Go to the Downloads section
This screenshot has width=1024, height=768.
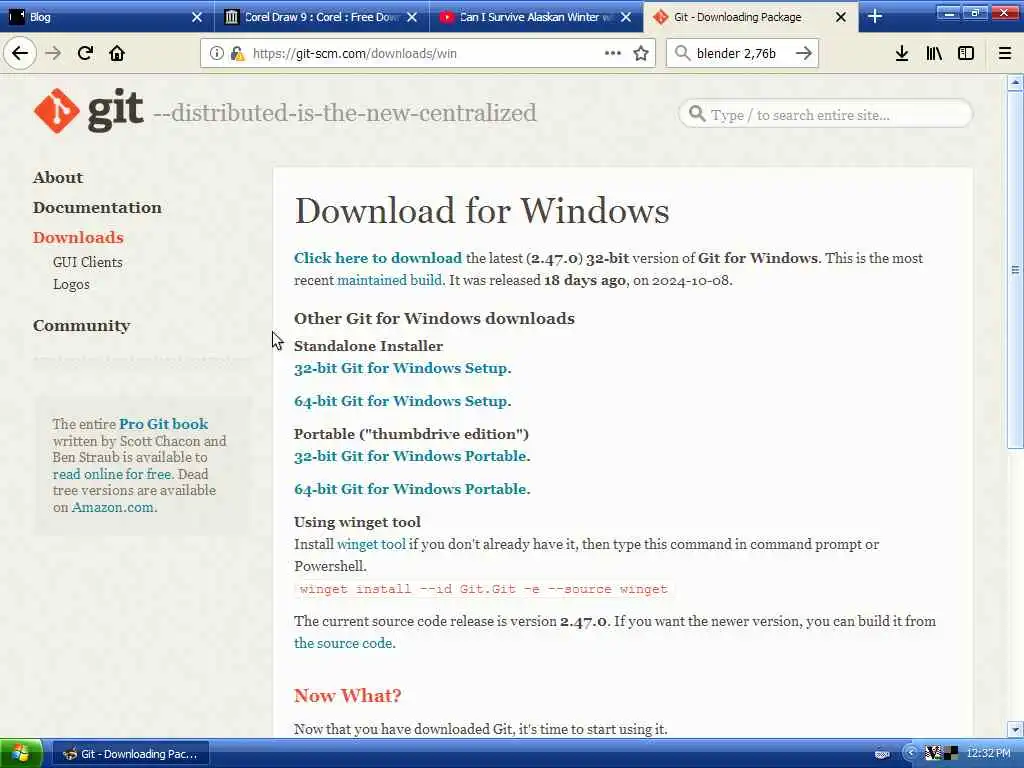coord(78,238)
